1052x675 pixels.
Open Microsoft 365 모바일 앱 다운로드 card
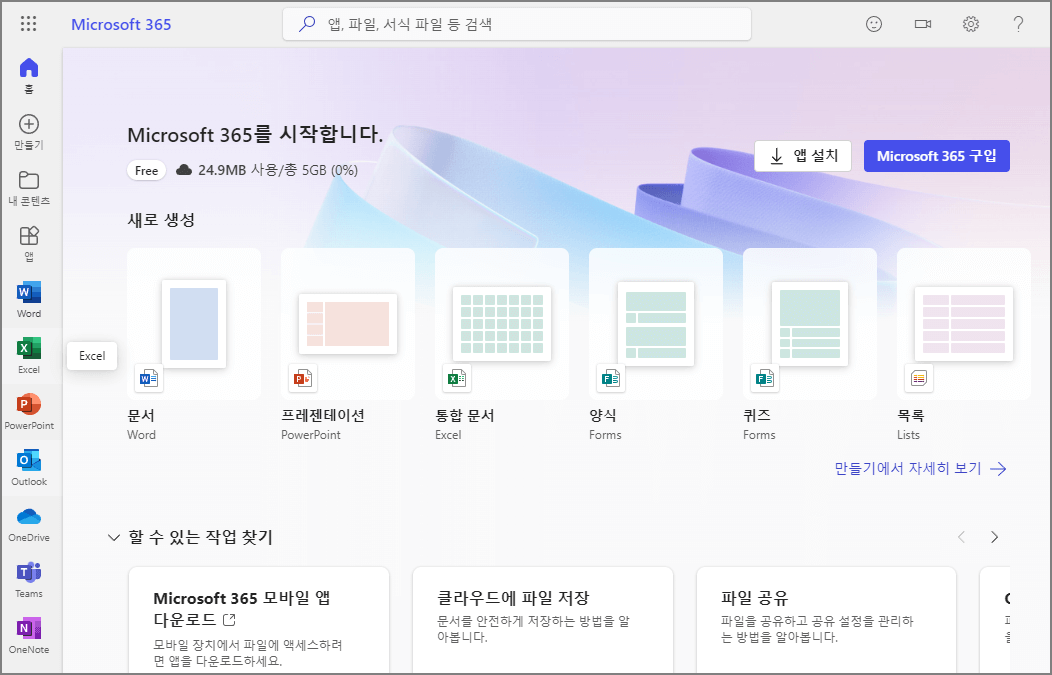[x=259, y=621]
